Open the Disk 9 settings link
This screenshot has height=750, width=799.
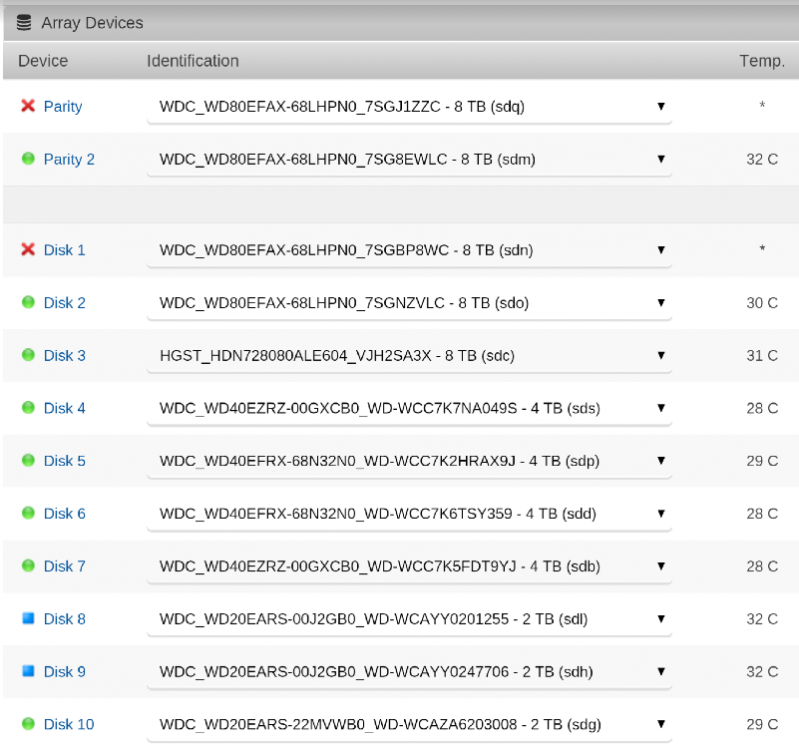(x=64, y=672)
